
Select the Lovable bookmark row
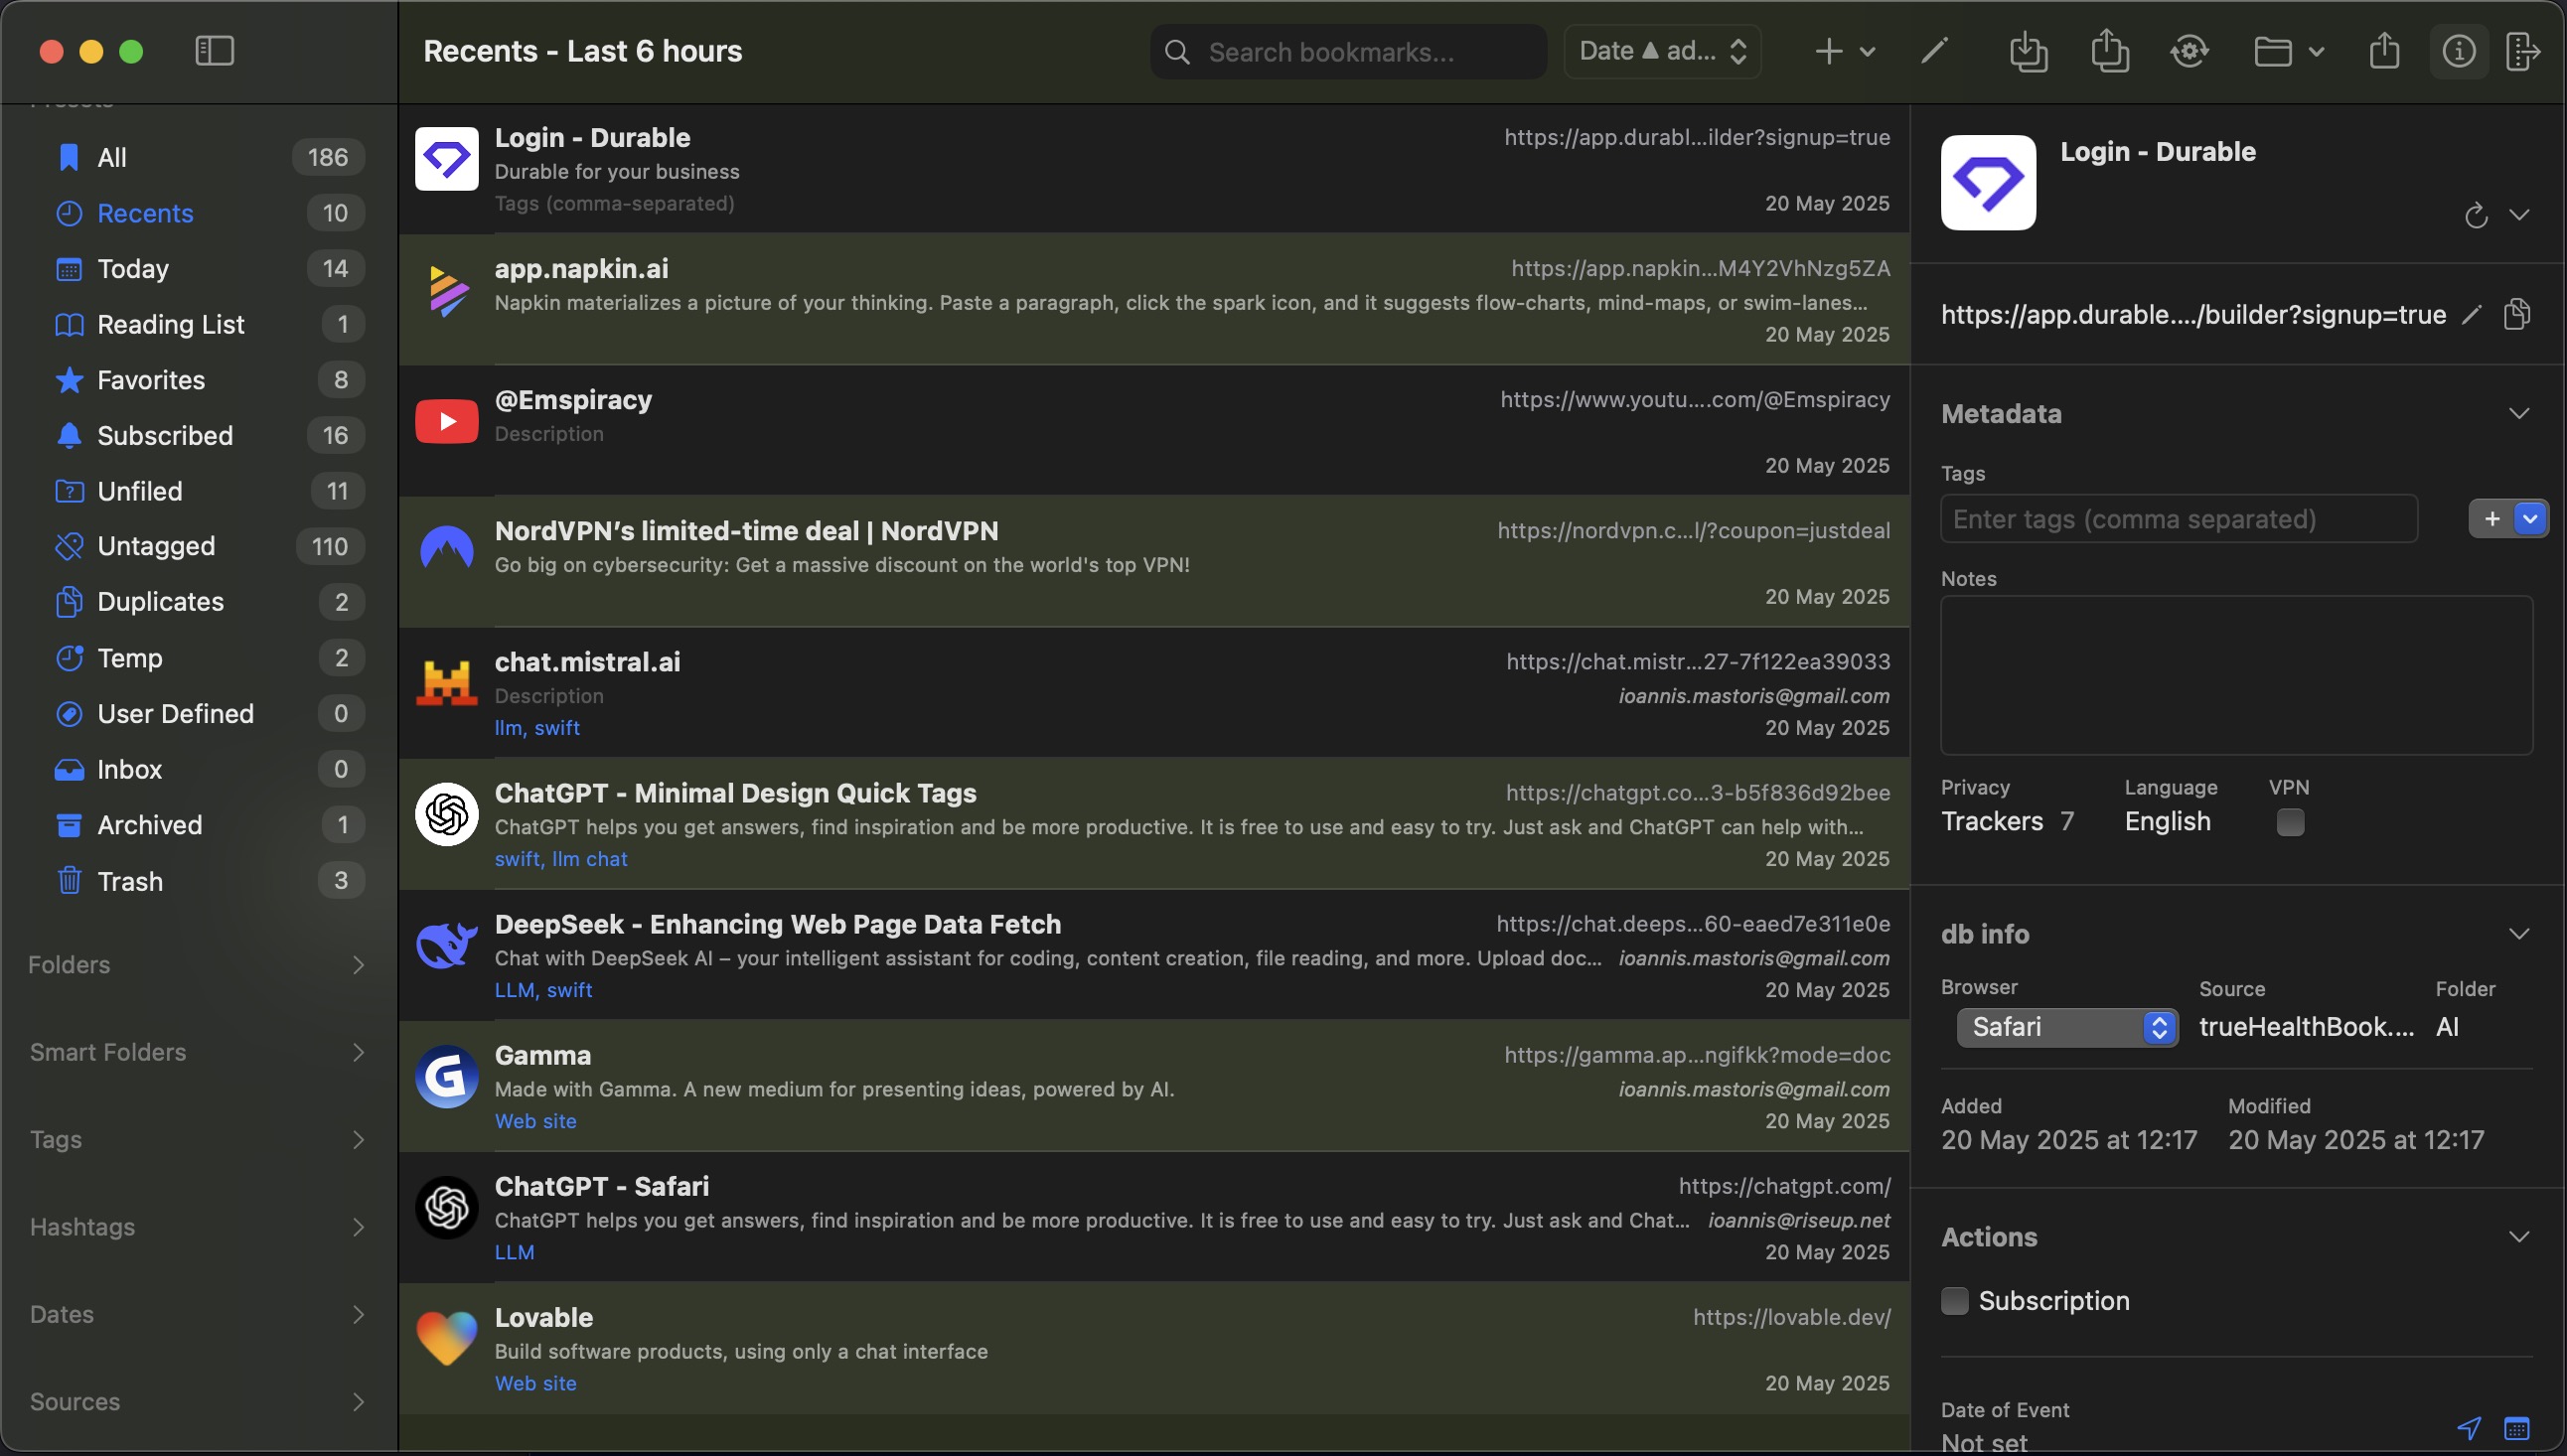click(x=1152, y=1348)
